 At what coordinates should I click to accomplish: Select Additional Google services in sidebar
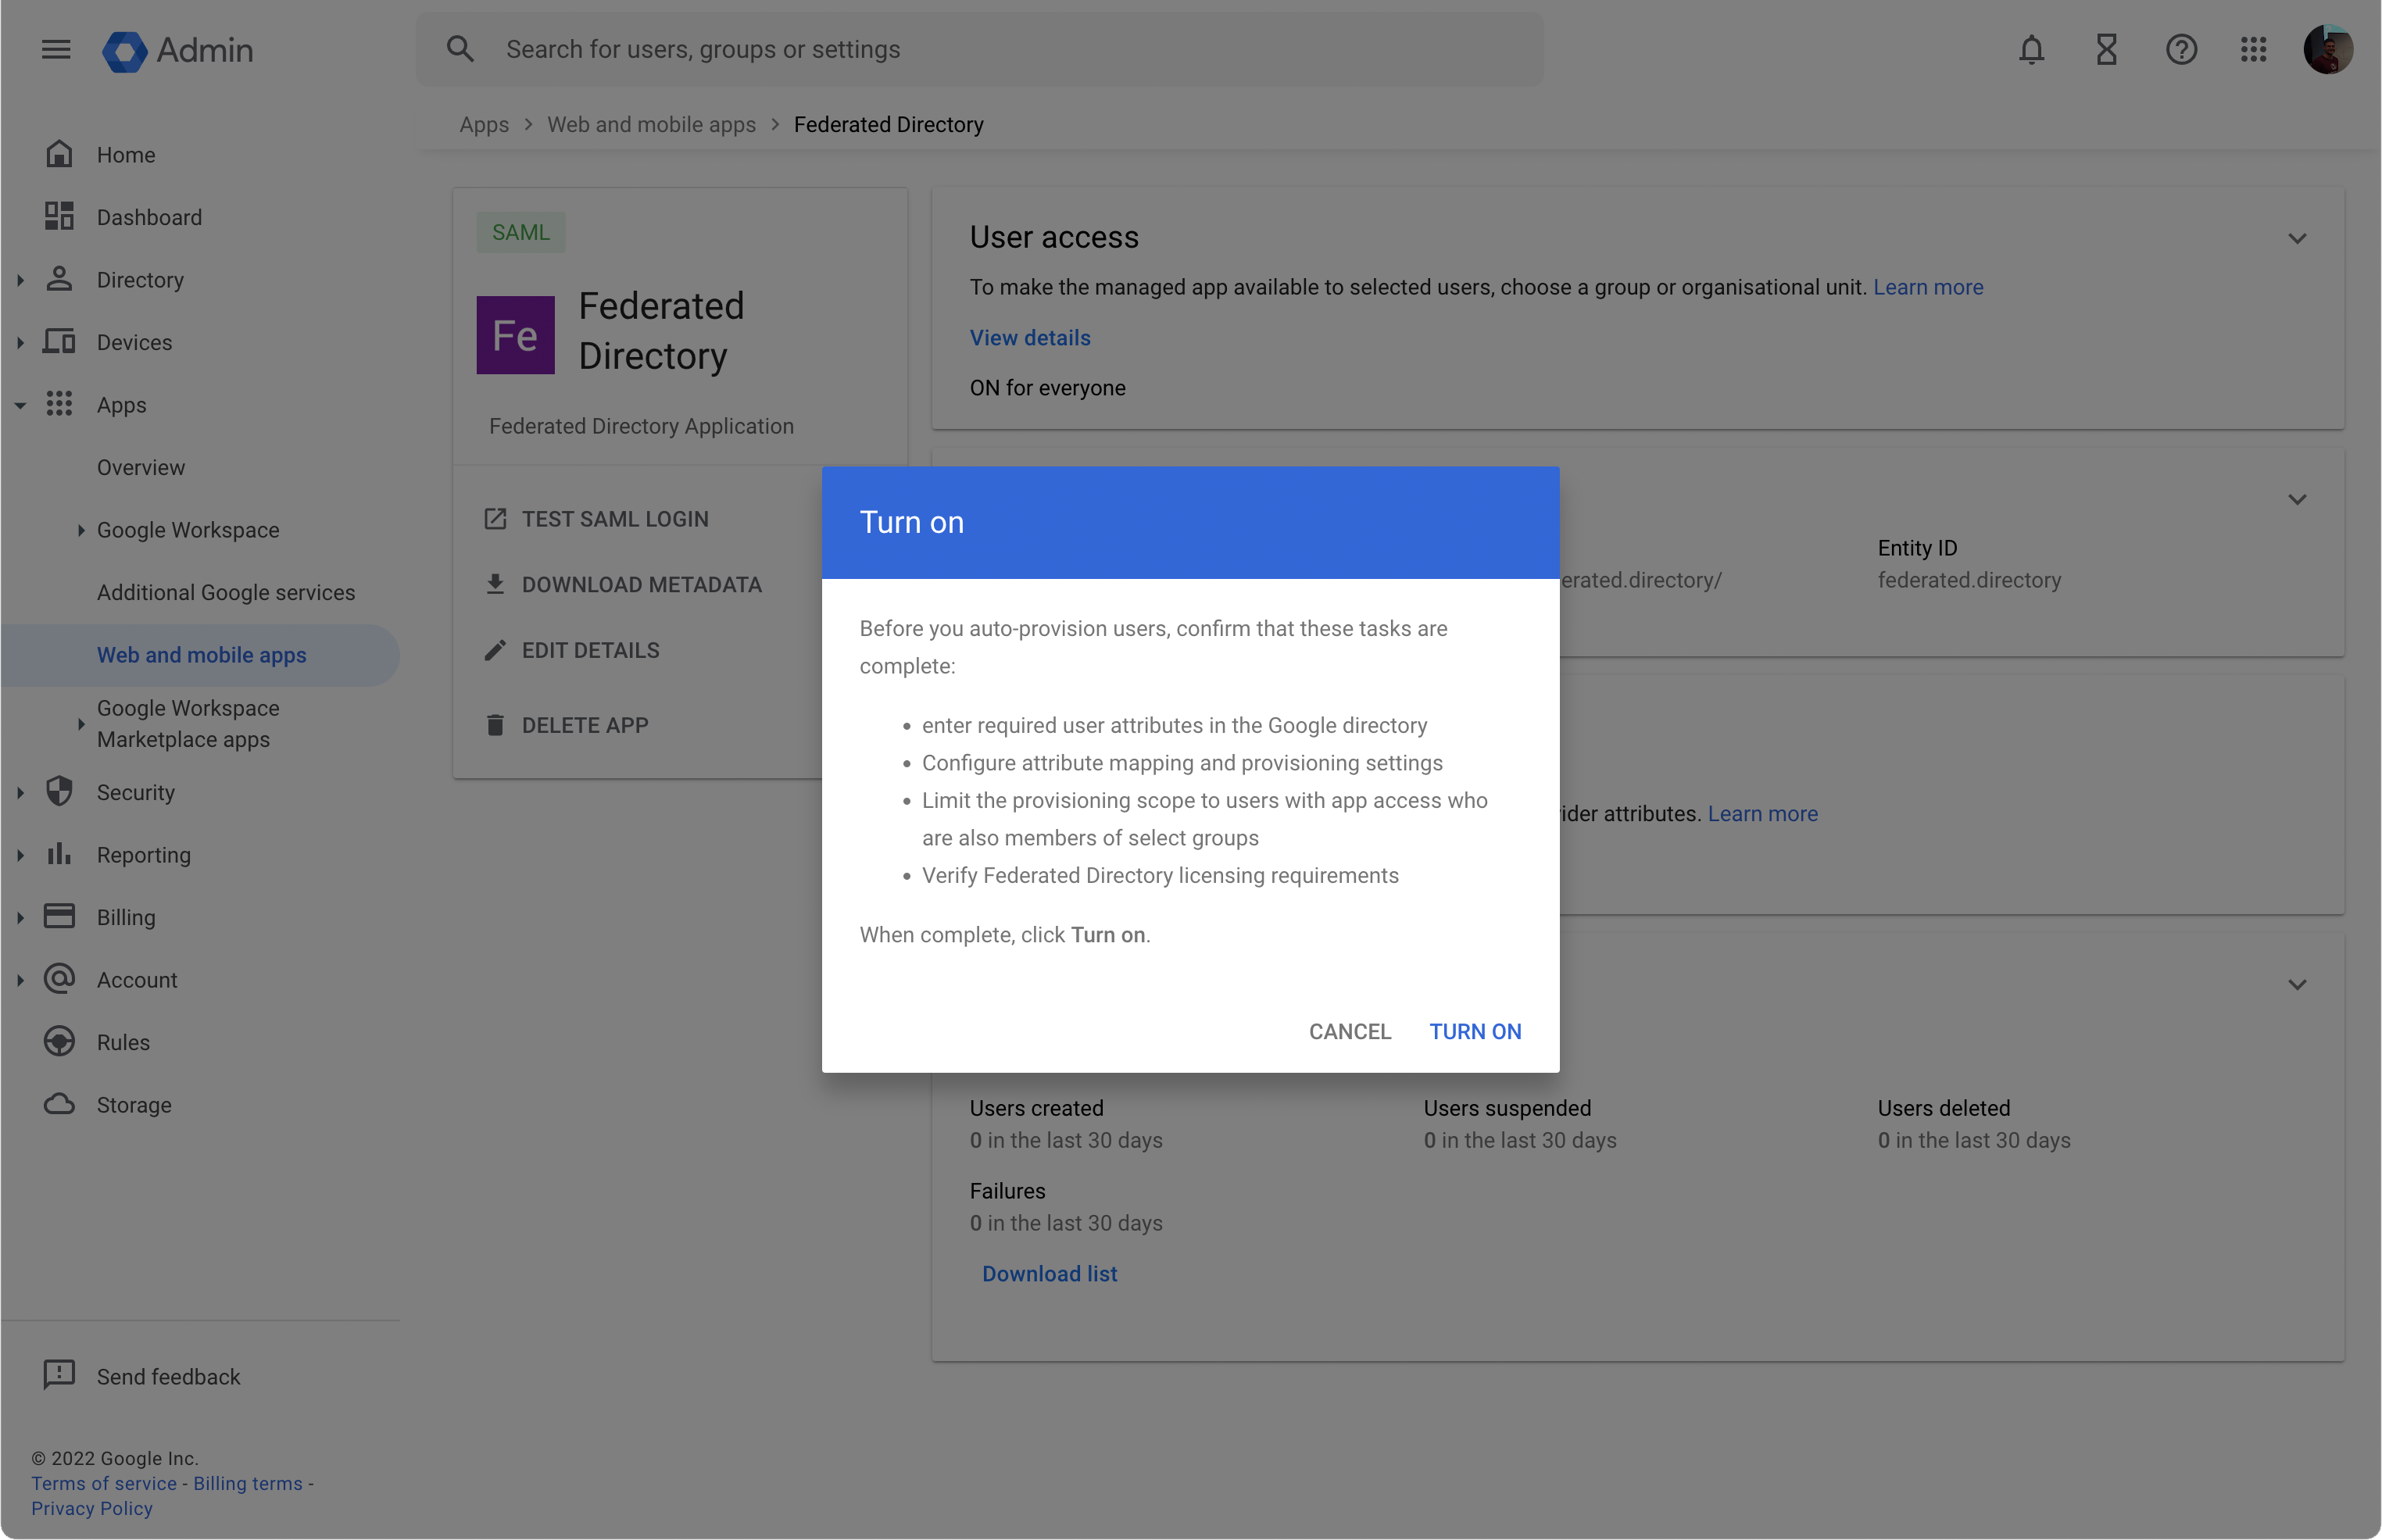coord(226,592)
